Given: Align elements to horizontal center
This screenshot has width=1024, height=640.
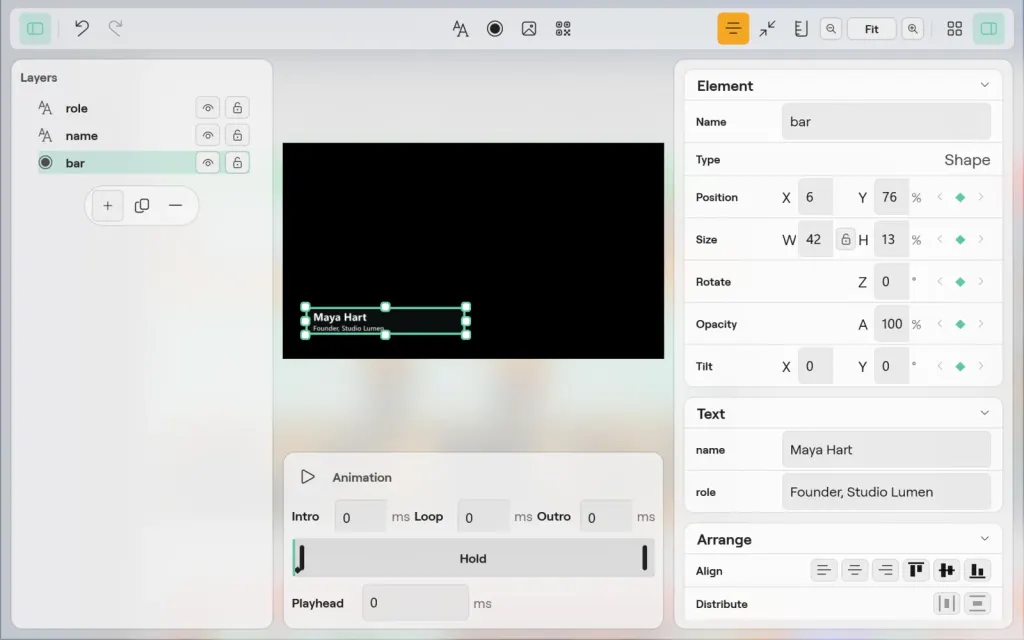Looking at the screenshot, I should pyautogui.click(x=854, y=571).
